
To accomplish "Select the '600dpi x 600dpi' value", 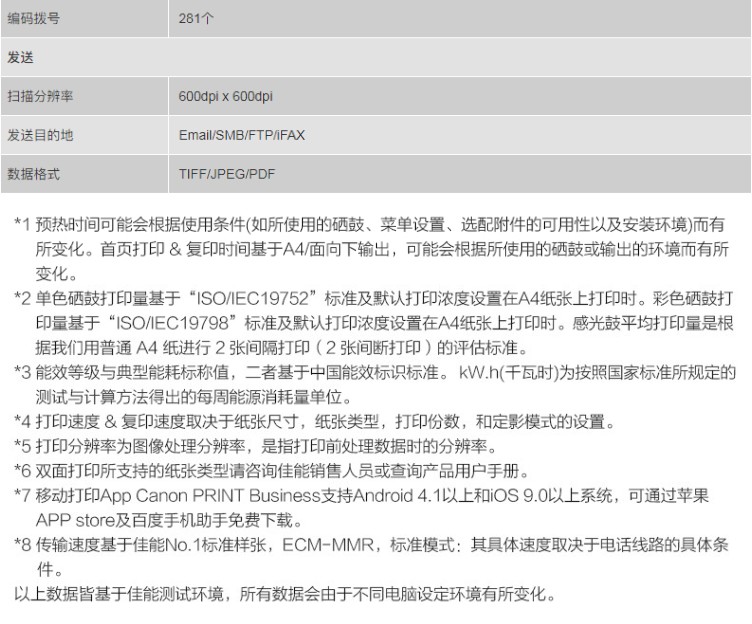I will point(225,96).
